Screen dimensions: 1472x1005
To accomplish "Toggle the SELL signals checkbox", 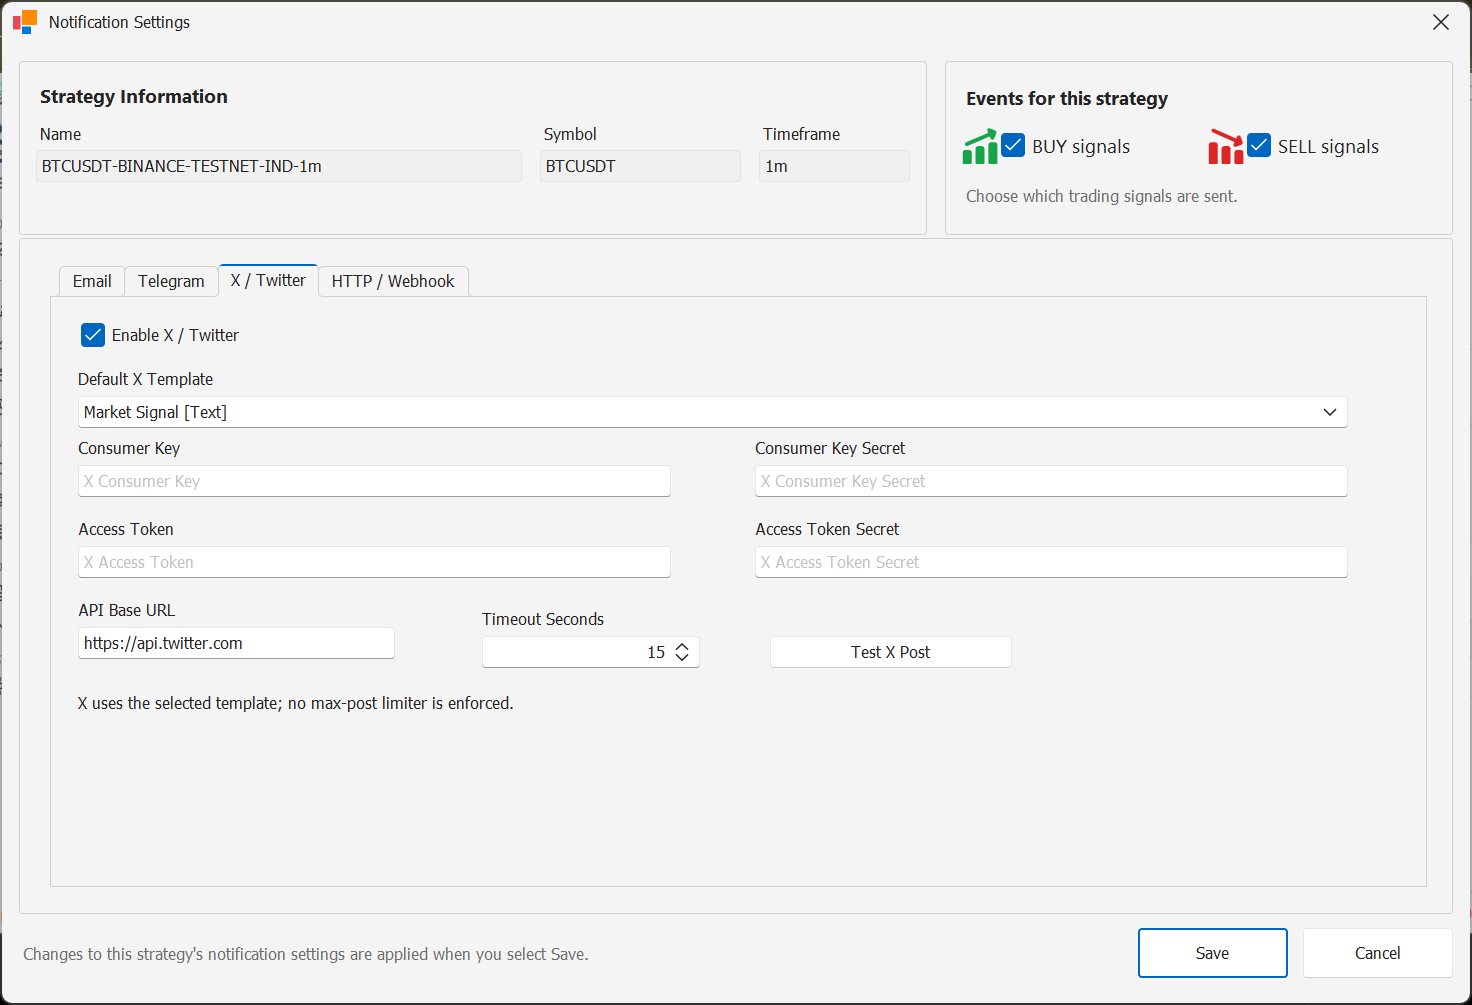I will 1259,145.
